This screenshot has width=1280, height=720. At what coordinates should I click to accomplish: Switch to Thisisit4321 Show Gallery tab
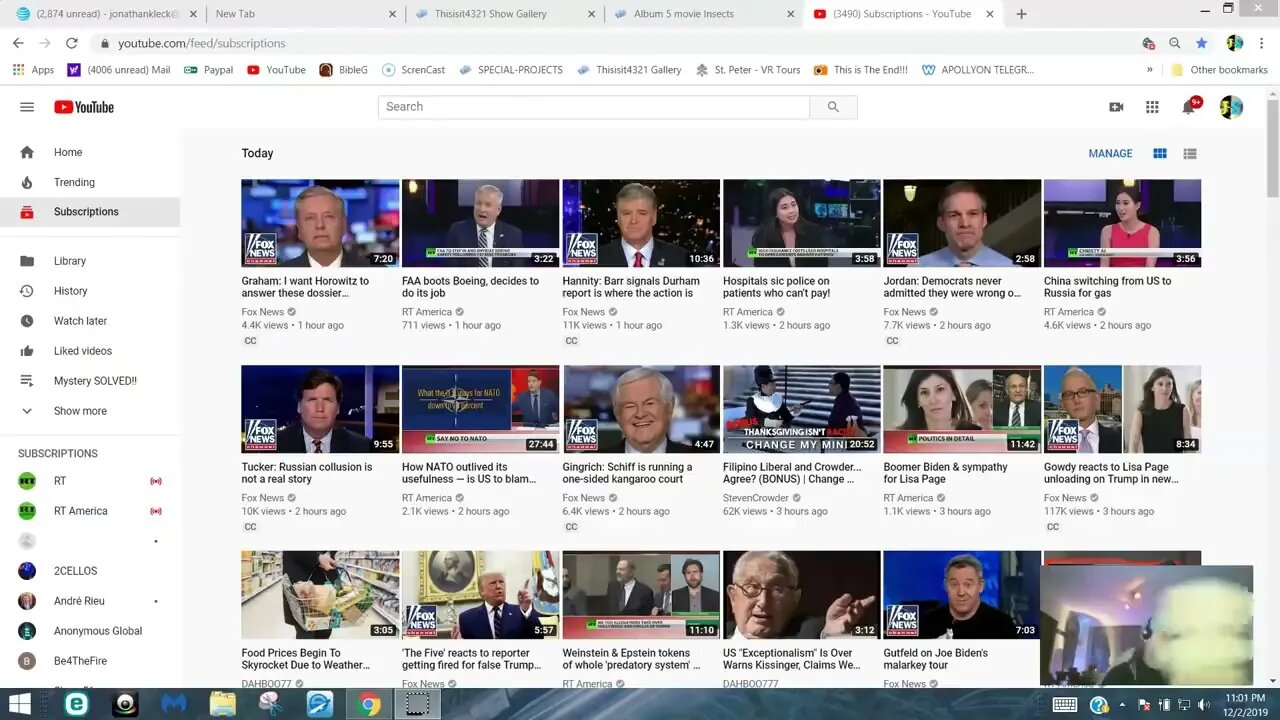click(x=504, y=14)
